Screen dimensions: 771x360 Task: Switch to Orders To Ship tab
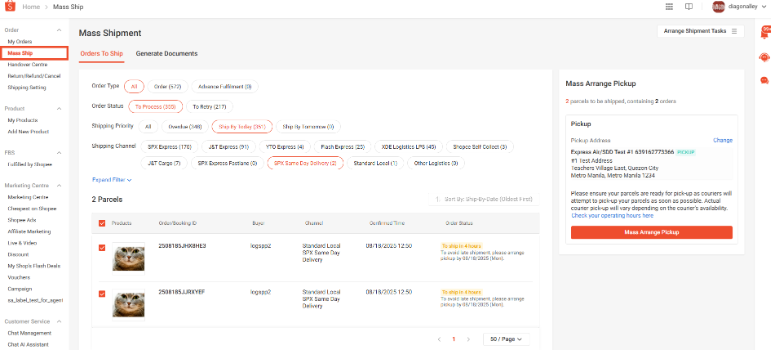(101, 54)
